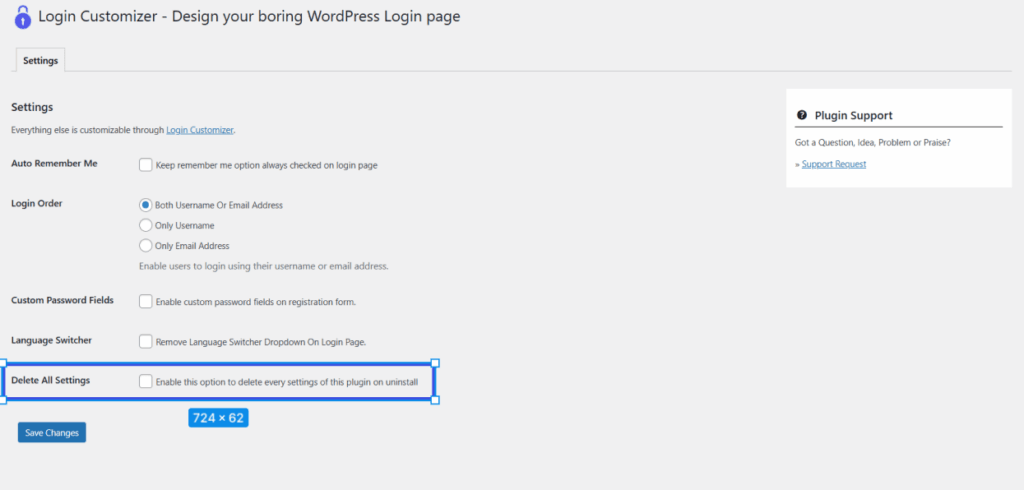Viewport: 1024px width, 490px height.
Task: Choose the Only Email Address radio option
Action: (146, 246)
